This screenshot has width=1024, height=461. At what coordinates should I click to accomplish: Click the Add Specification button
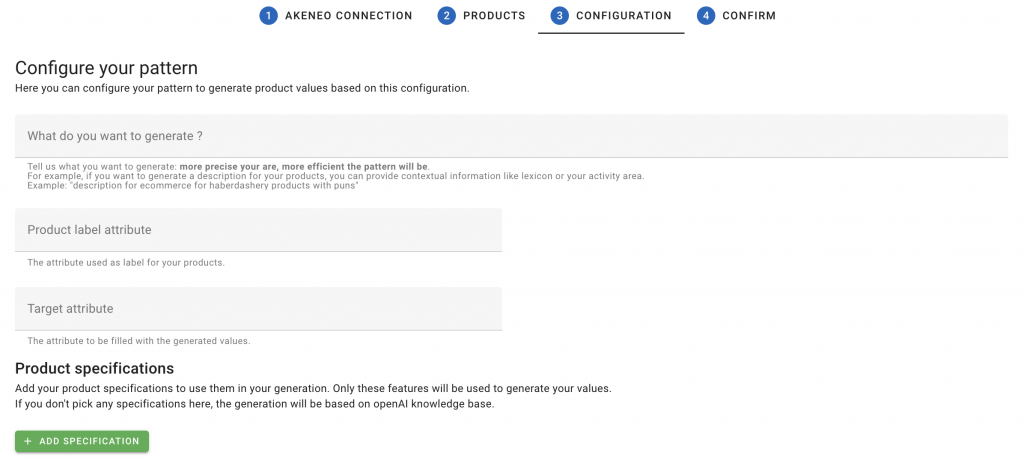coord(82,441)
